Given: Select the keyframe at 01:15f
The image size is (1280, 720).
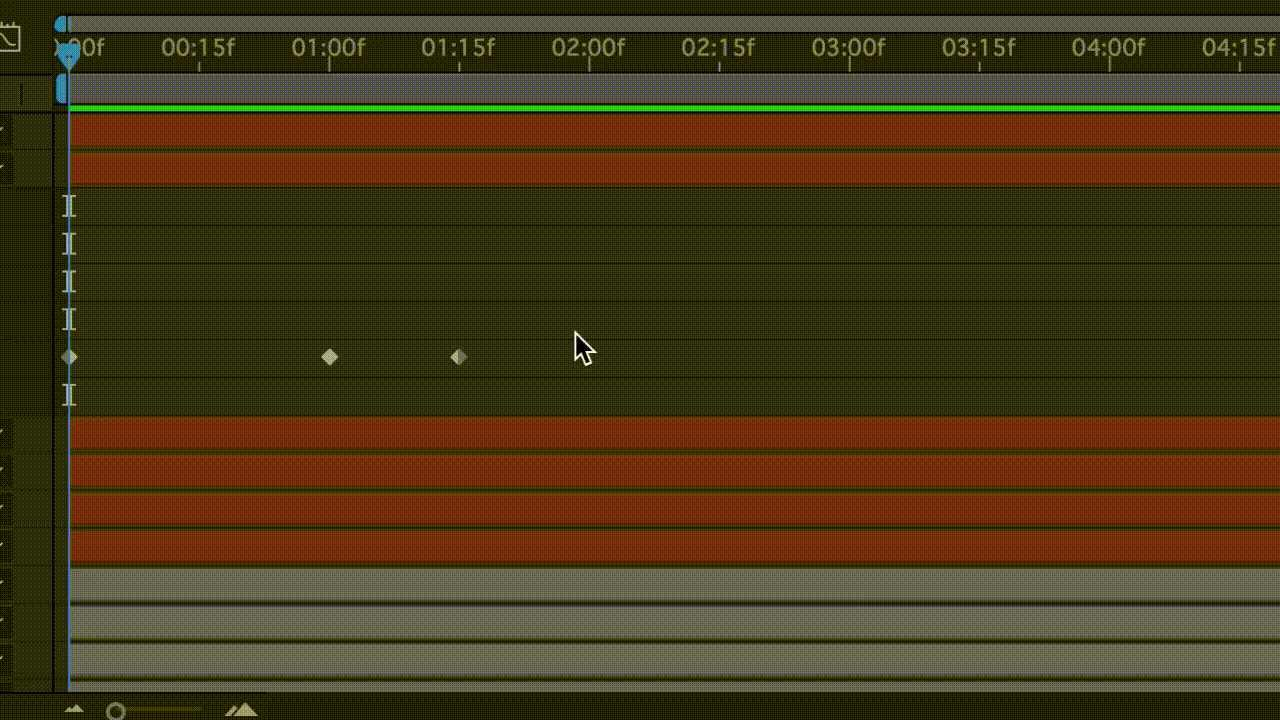Looking at the screenshot, I should pos(458,357).
